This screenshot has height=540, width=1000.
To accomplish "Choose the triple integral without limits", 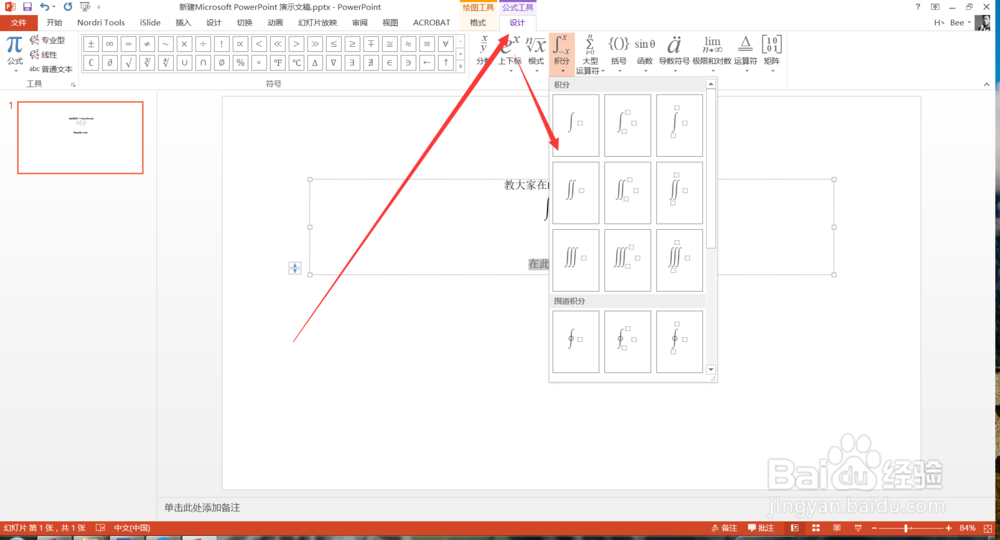I will point(576,260).
